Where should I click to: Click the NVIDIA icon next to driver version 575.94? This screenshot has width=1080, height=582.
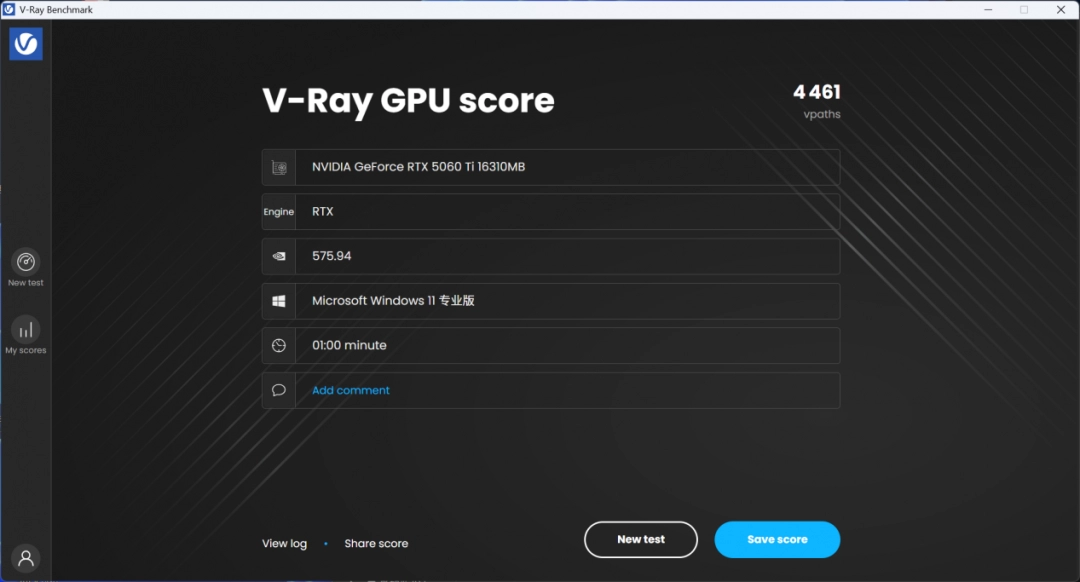tap(278, 256)
